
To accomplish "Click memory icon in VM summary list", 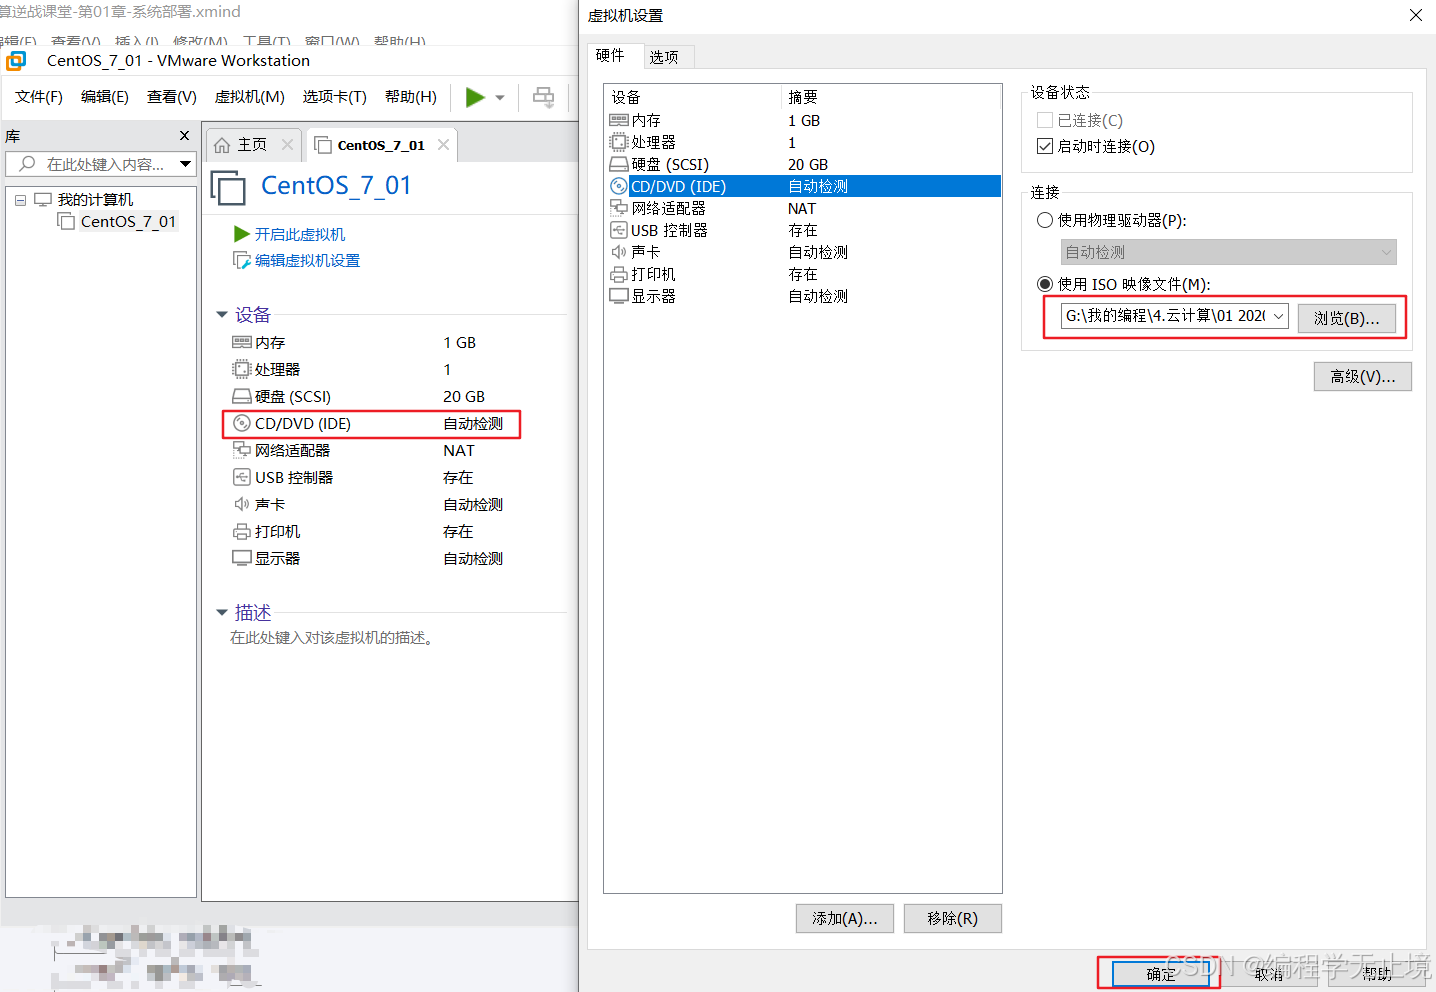I will pyautogui.click(x=242, y=342).
